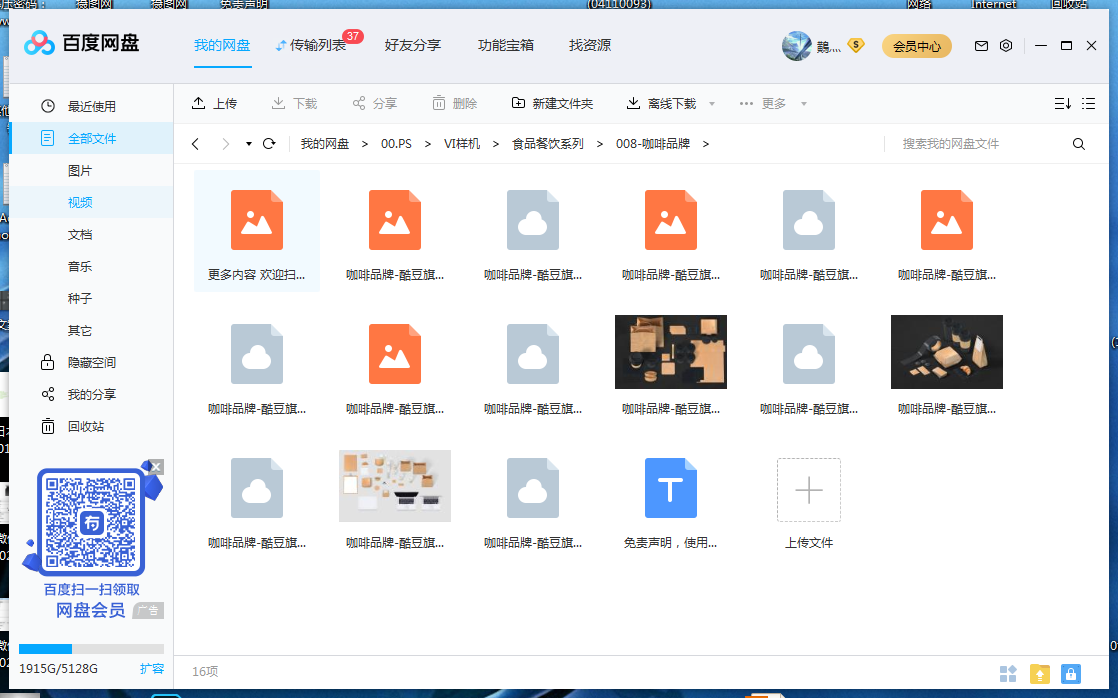Screen dimensions: 1118x698
Task: Click the yellow upload icon in status bar
Action: (x=1040, y=674)
